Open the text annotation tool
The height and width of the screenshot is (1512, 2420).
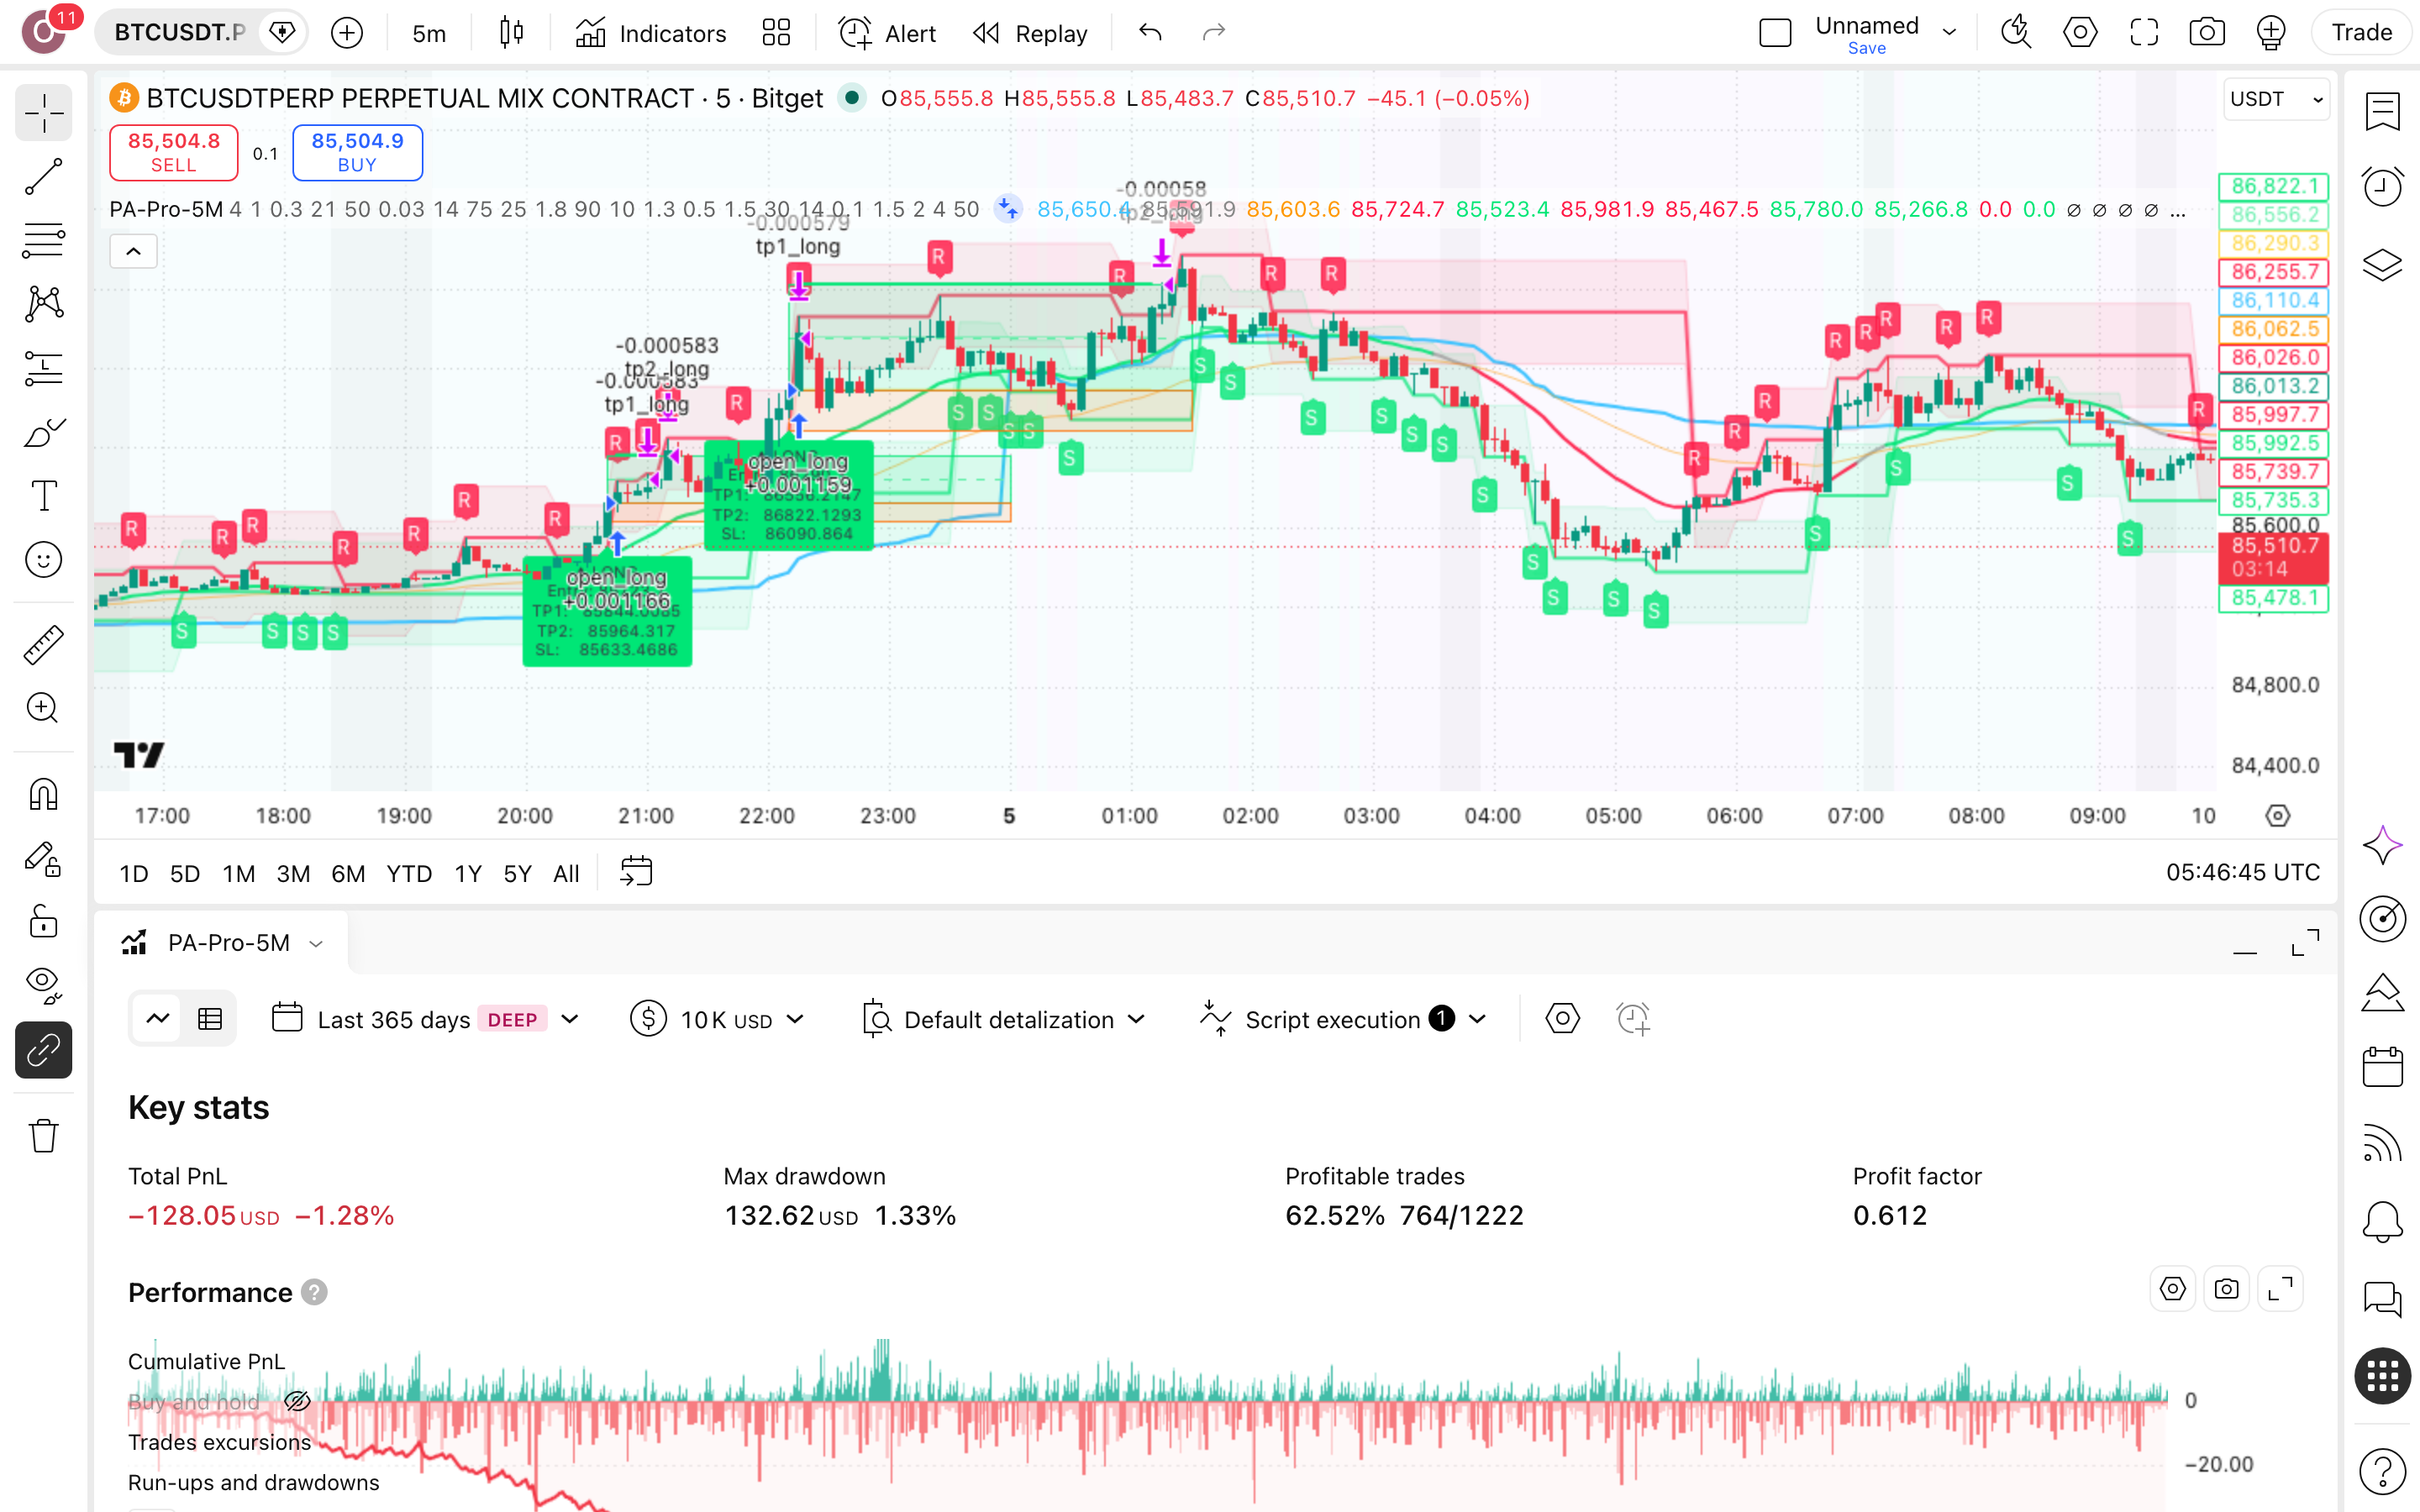tap(43, 496)
